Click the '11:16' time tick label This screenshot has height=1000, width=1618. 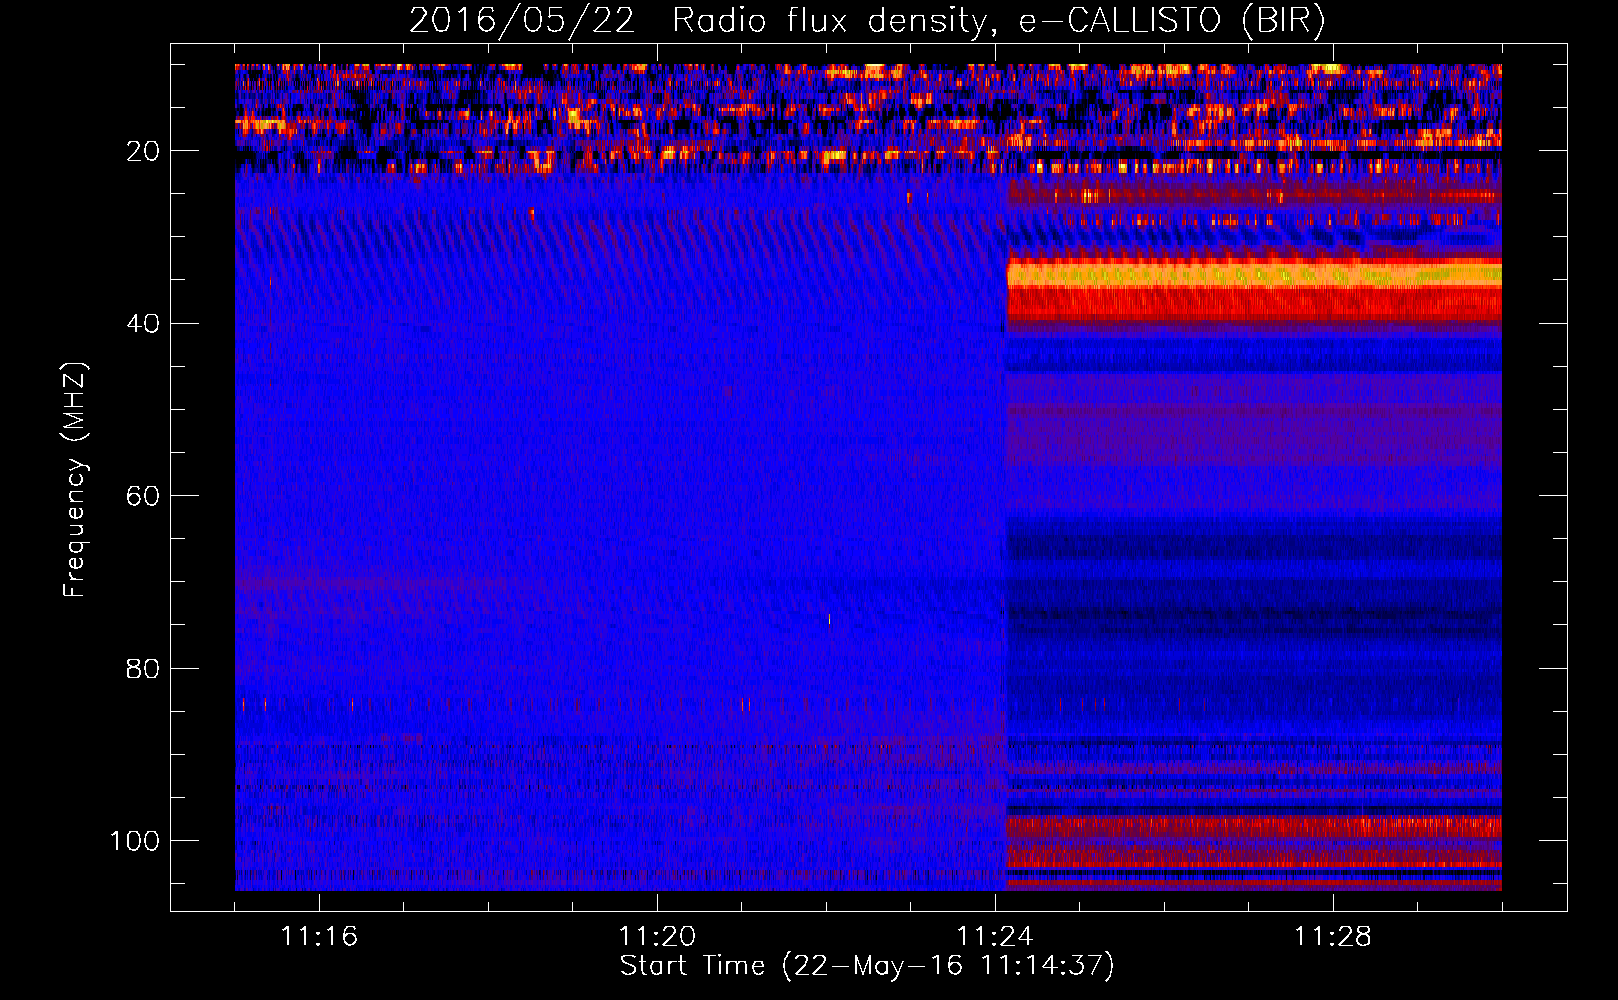(x=319, y=937)
